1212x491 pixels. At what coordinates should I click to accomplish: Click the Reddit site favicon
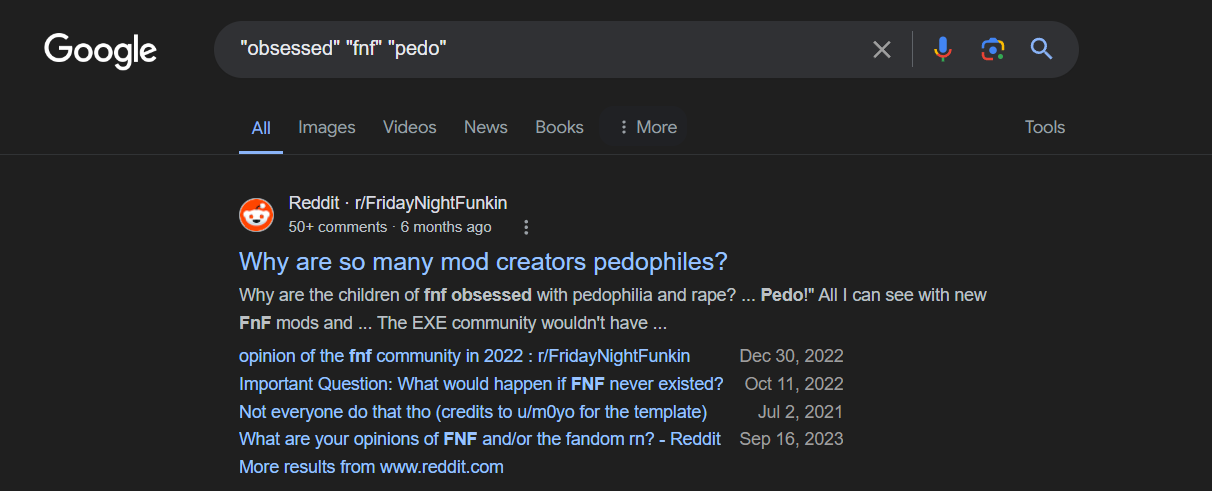(257, 215)
